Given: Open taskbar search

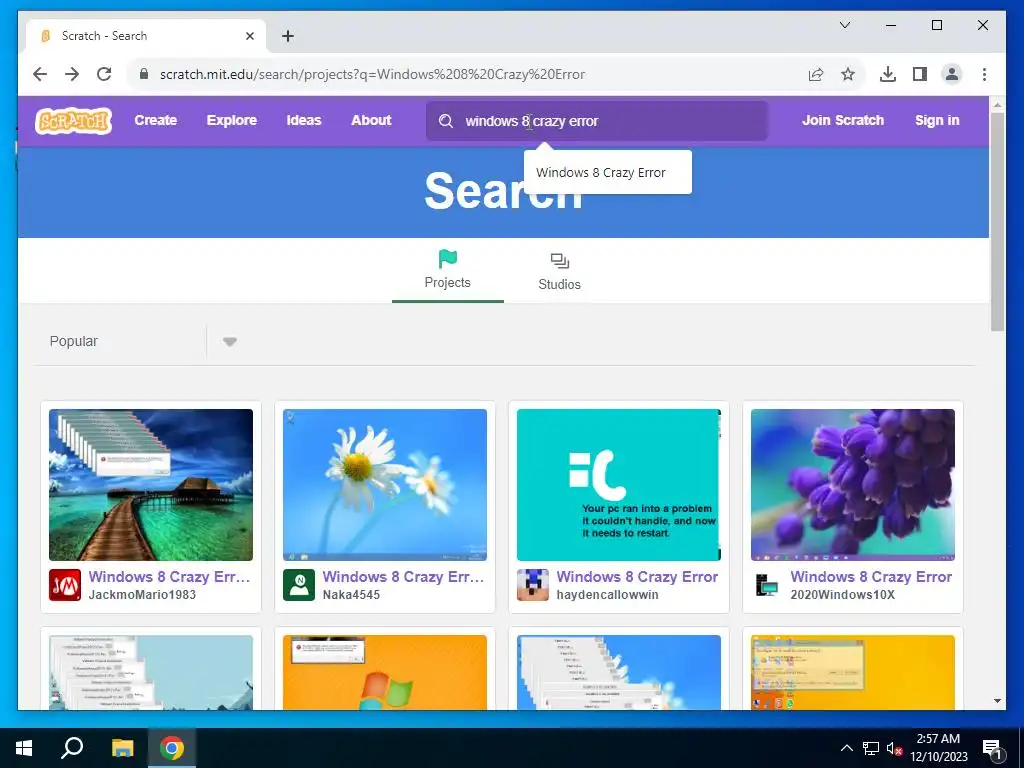Looking at the screenshot, I should pyautogui.click(x=72, y=748).
